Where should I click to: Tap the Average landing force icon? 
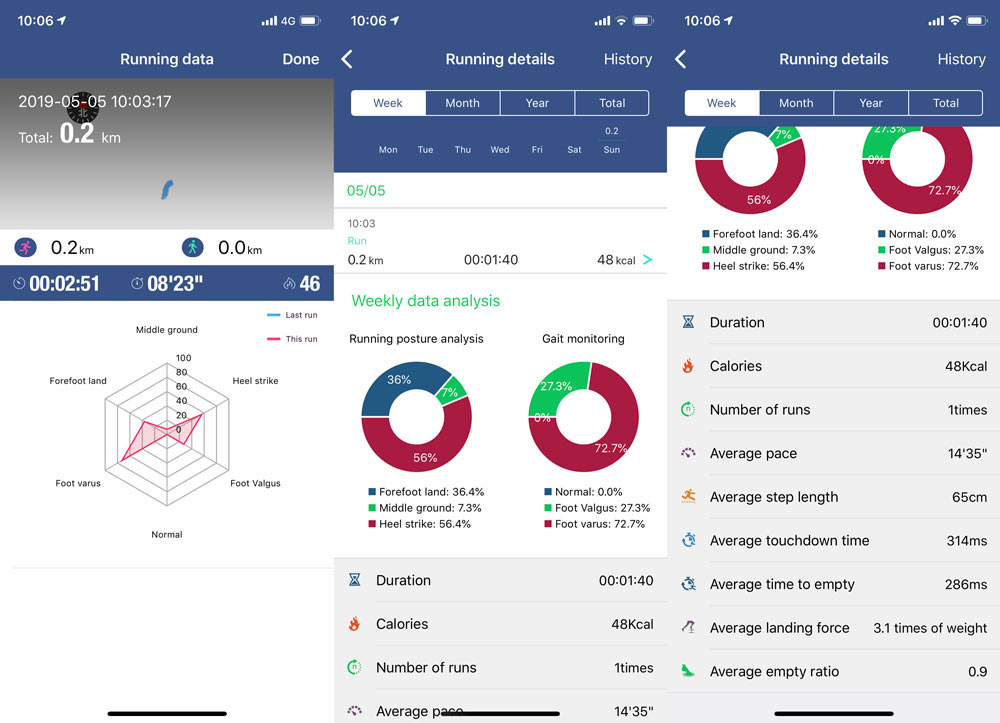pyautogui.click(x=688, y=627)
